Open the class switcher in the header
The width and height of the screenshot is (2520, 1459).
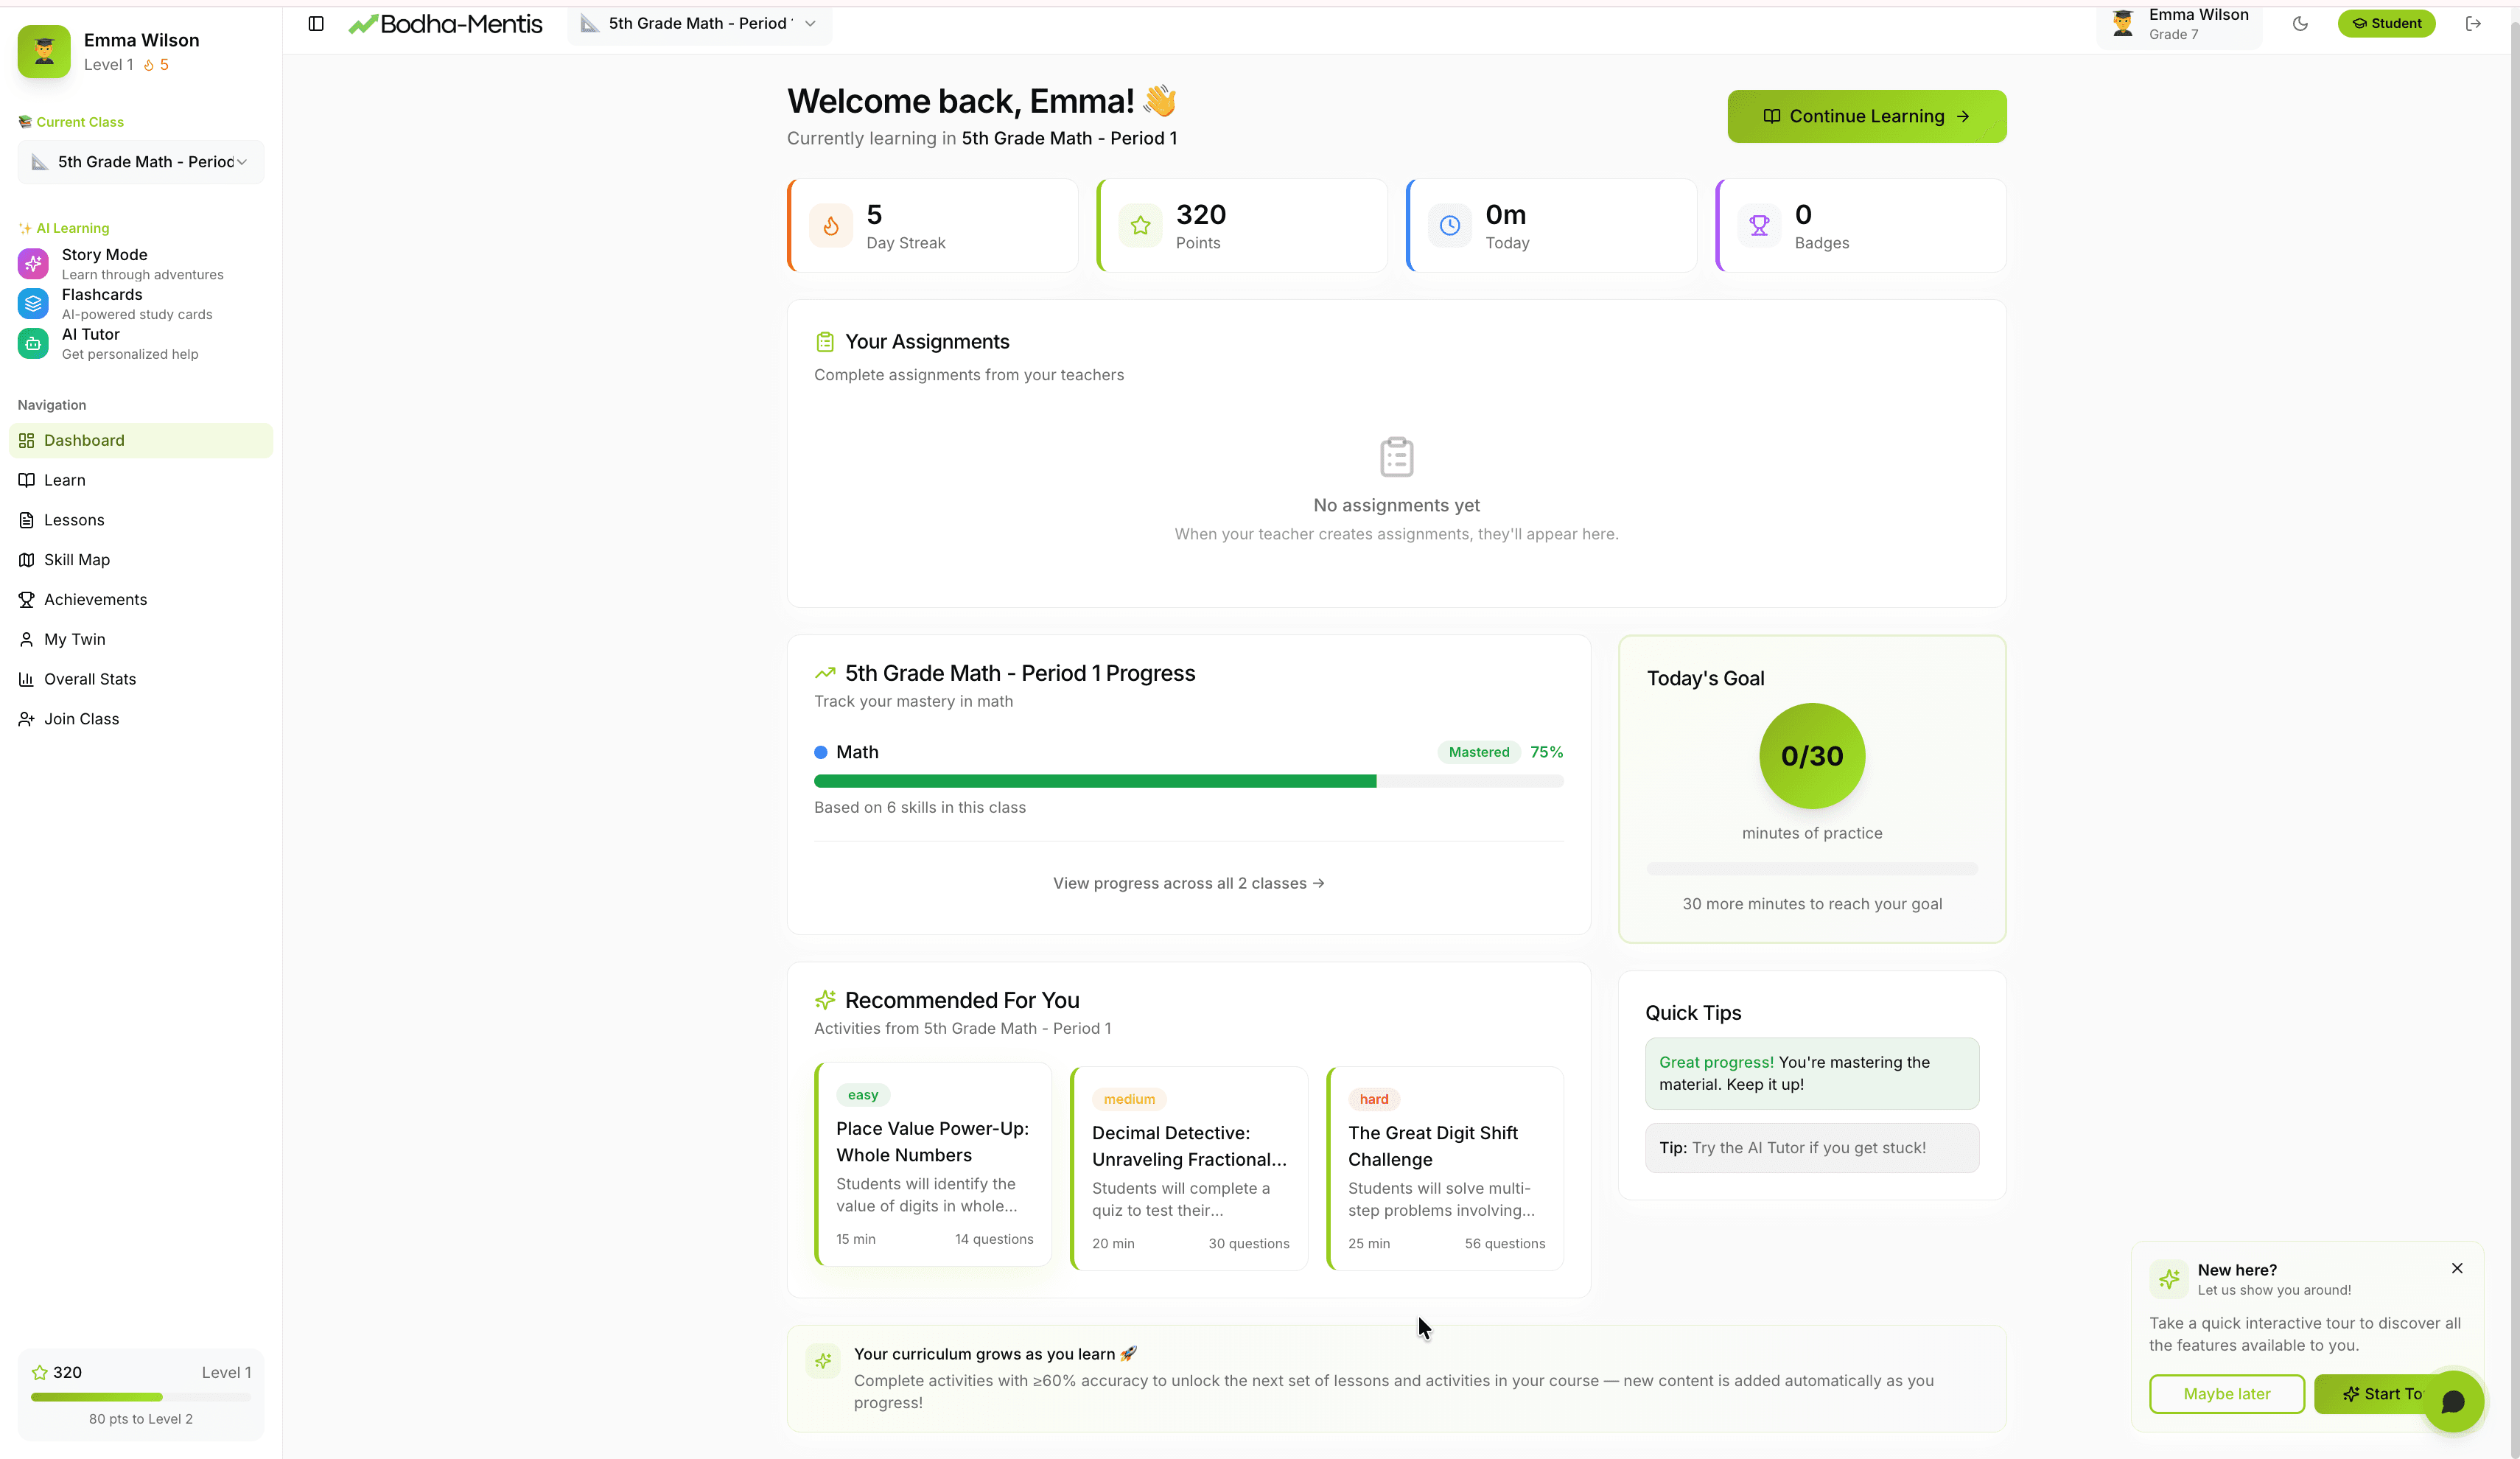coord(698,23)
